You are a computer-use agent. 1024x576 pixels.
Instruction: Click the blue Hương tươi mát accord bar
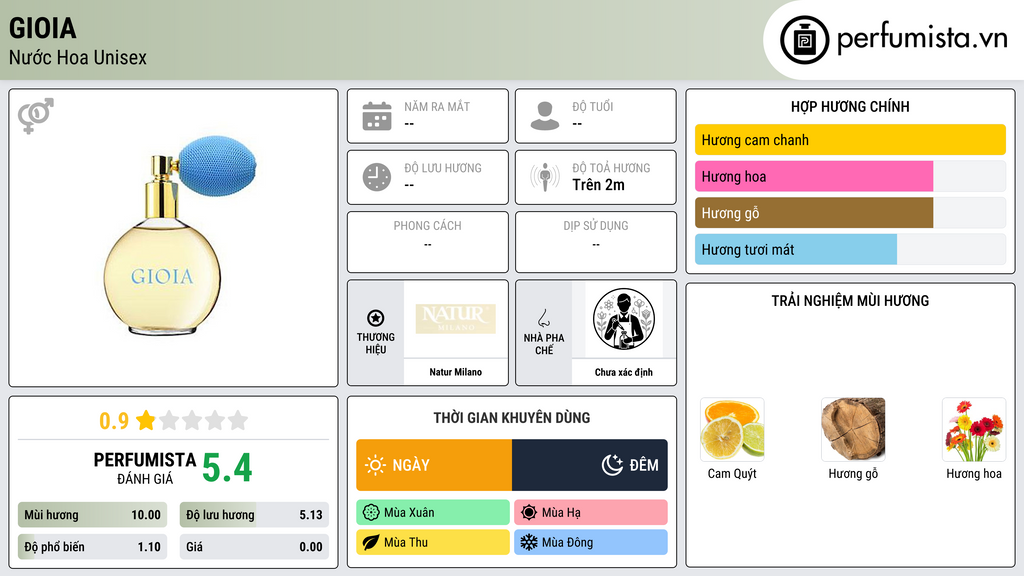coord(796,249)
